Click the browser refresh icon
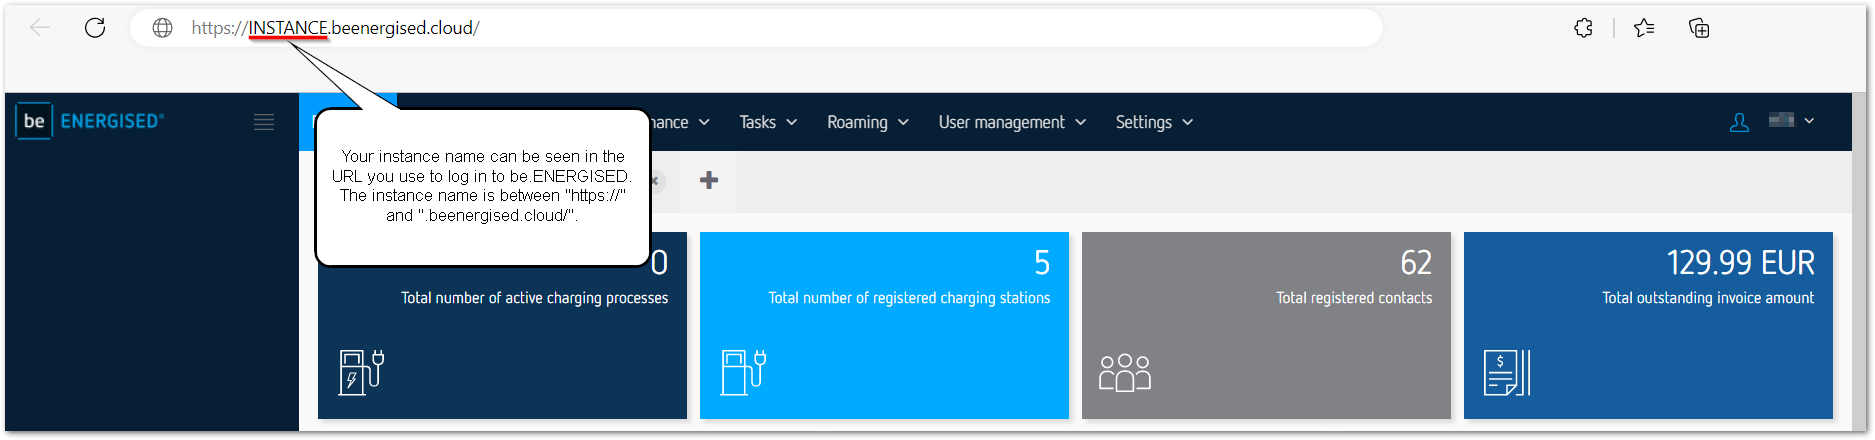 tap(95, 28)
